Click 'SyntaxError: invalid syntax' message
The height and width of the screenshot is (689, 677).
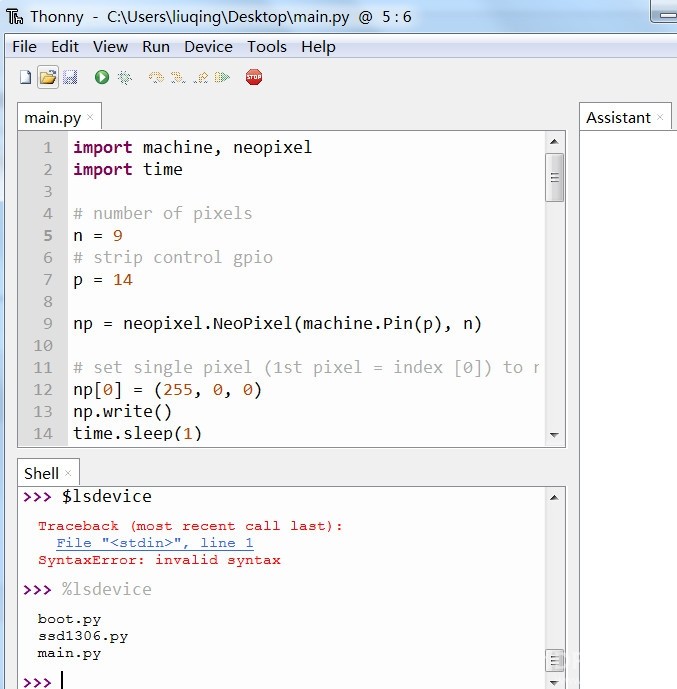[159, 560]
